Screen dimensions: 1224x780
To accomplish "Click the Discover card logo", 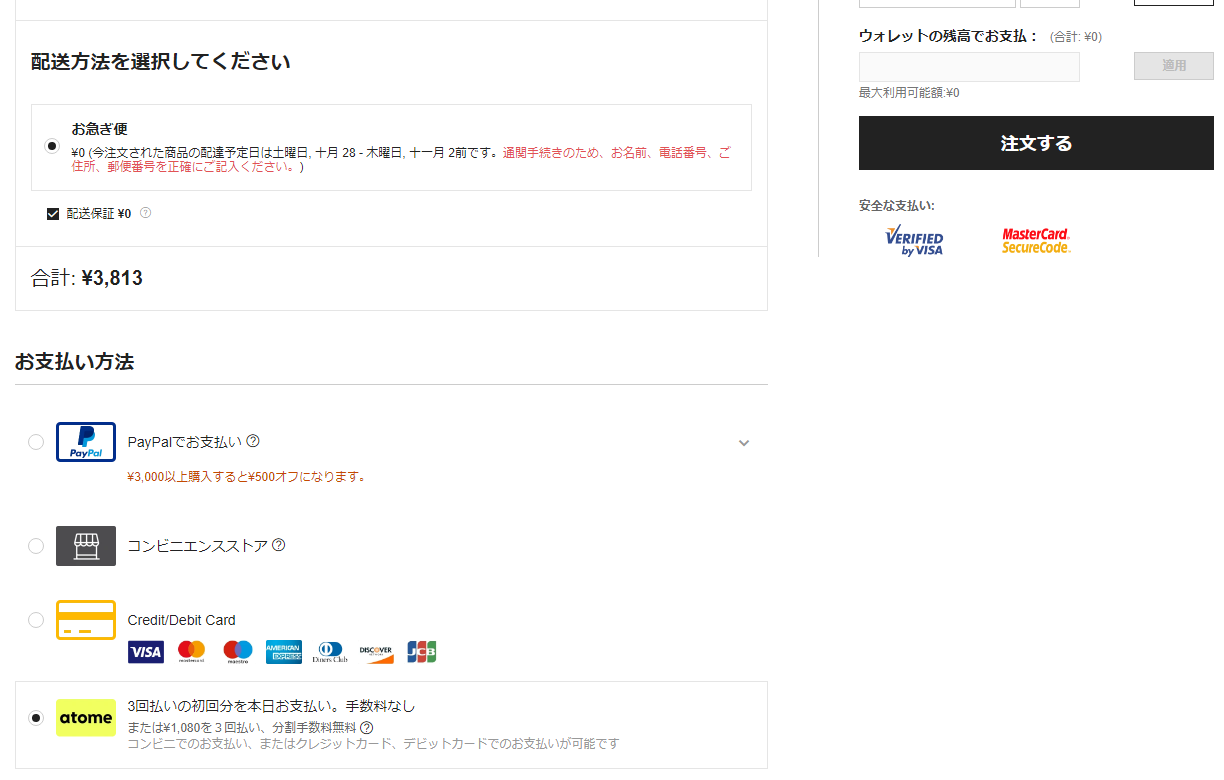I will click(376, 652).
